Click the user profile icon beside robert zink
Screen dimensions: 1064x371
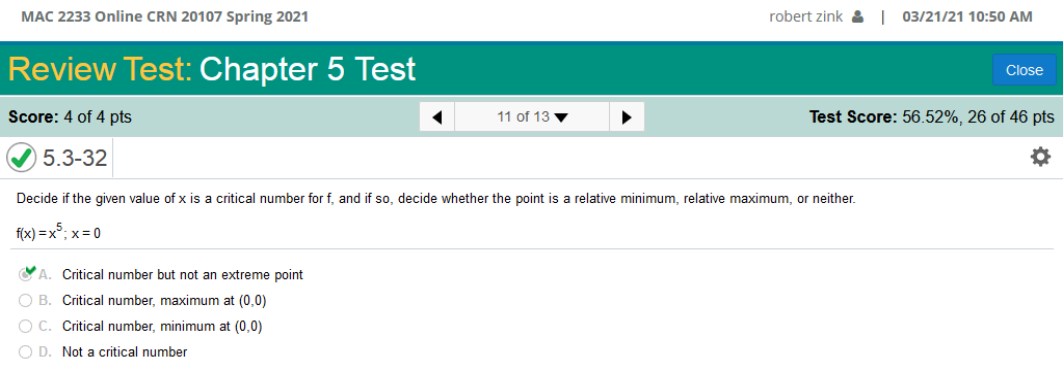click(858, 17)
